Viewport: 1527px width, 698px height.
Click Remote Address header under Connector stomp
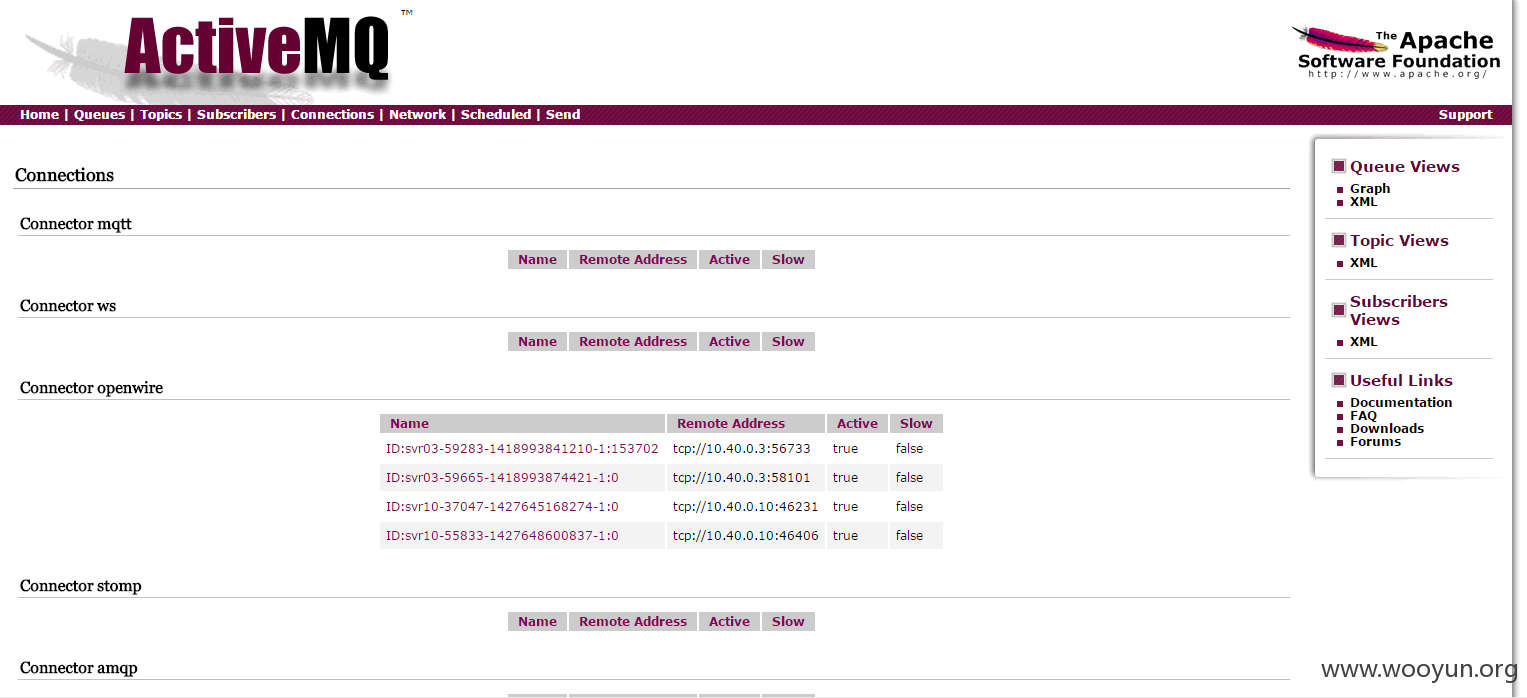[633, 621]
